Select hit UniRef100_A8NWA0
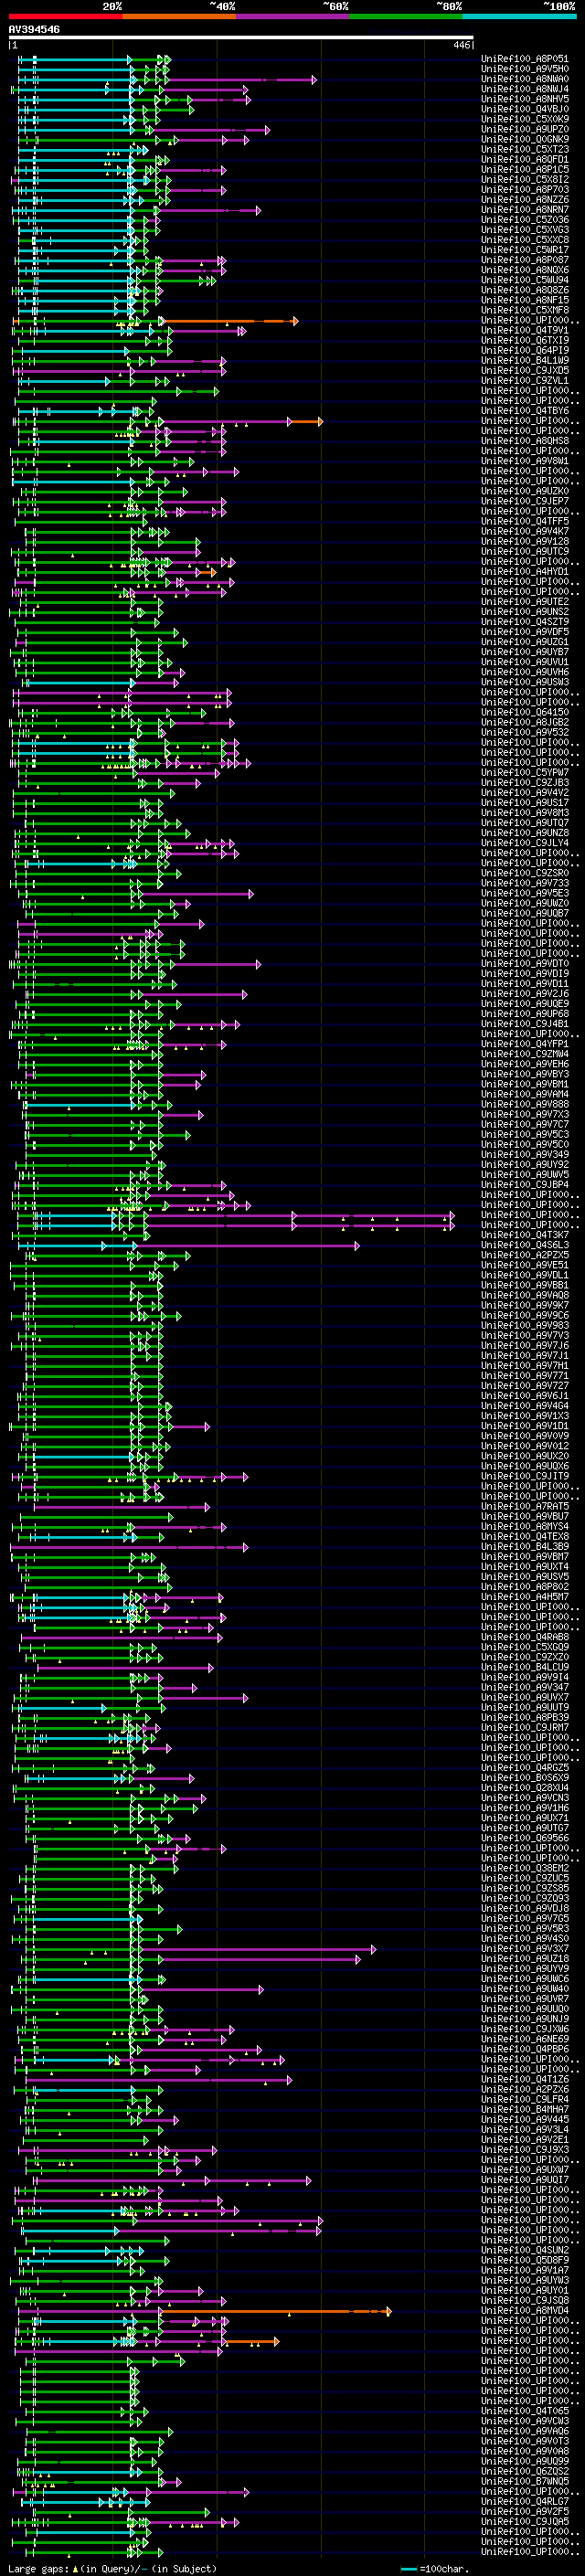This screenshot has height=2576, width=585. click(525, 79)
